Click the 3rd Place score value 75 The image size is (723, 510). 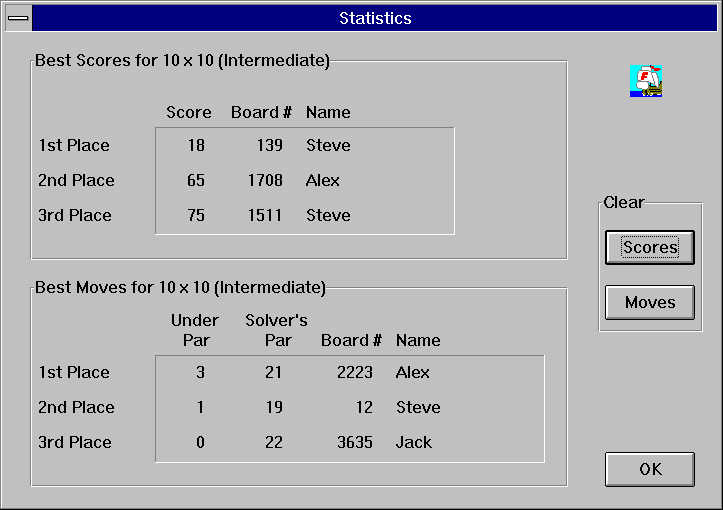195,216
